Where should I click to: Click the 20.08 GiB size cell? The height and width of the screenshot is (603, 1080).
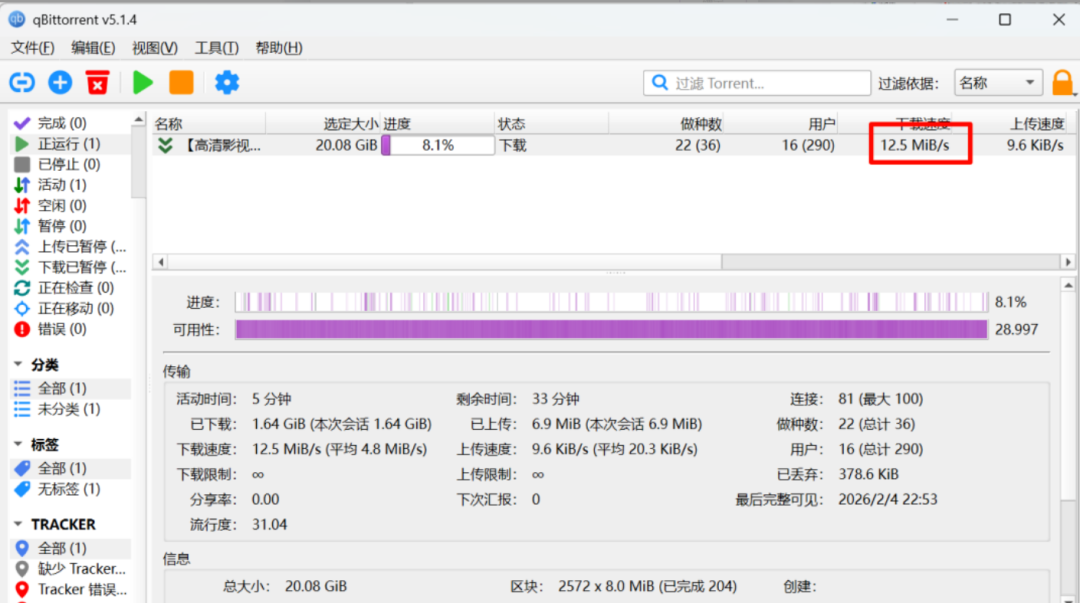tap(346, 145)
